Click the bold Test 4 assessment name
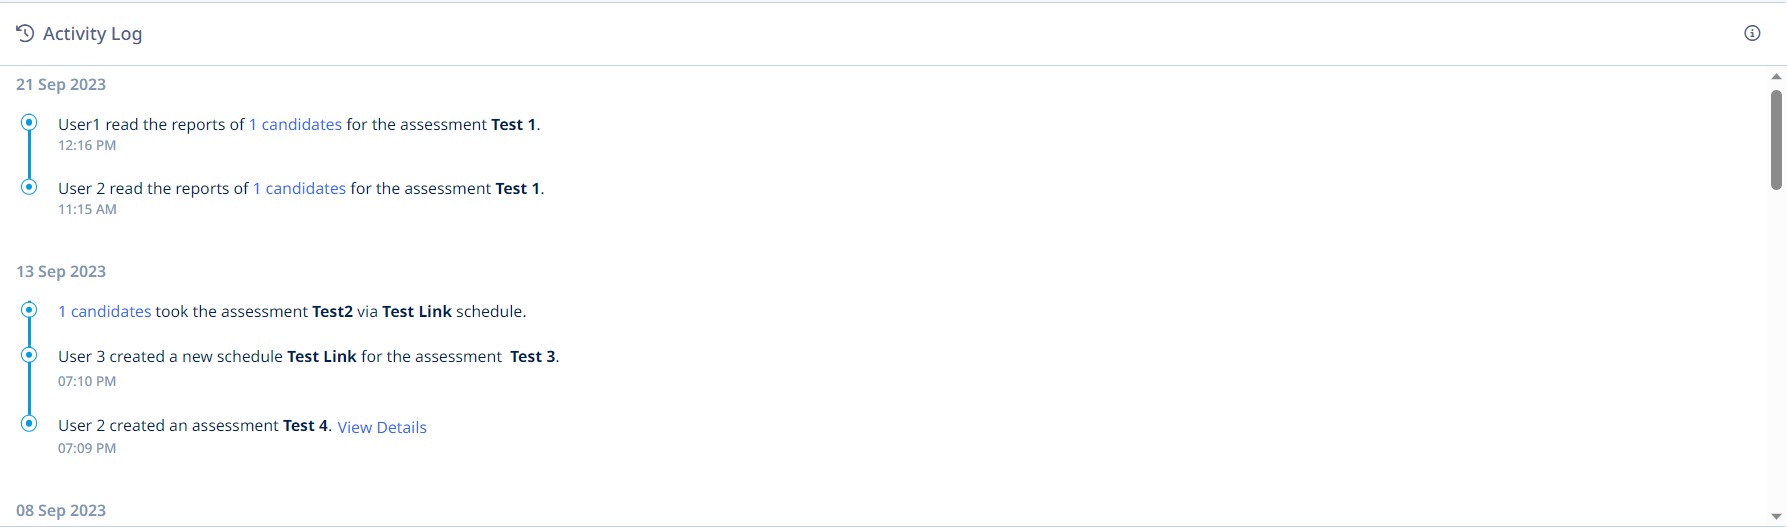The width and height of the screenshot is (1787, 527). (305, 426)
